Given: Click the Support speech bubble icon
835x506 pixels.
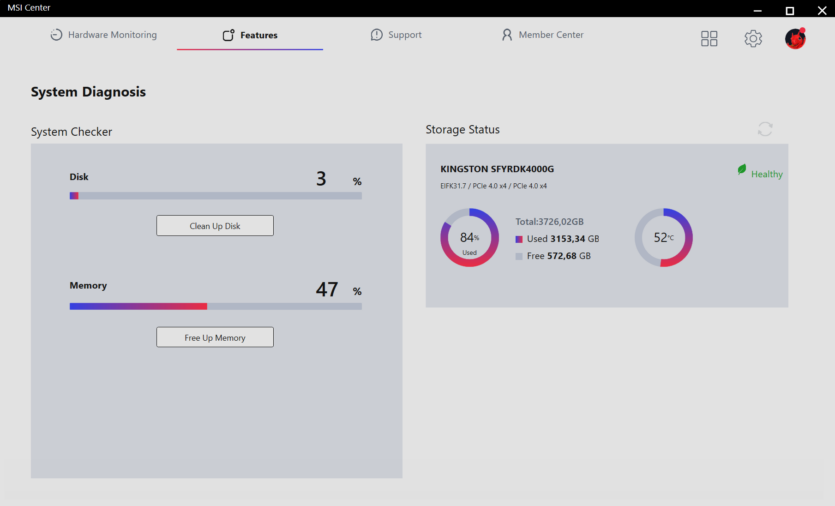Looking at the screenshot, I should (376, 35).
